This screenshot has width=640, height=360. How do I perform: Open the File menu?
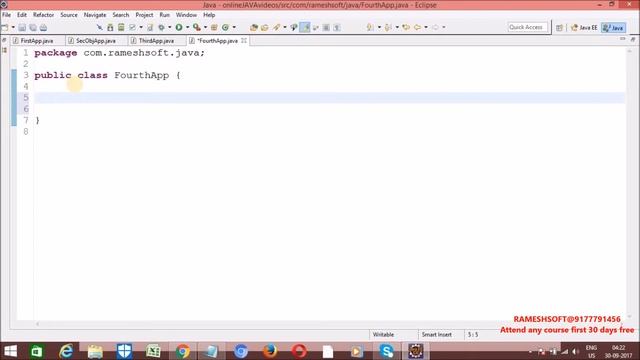click(x=6, y=15)
